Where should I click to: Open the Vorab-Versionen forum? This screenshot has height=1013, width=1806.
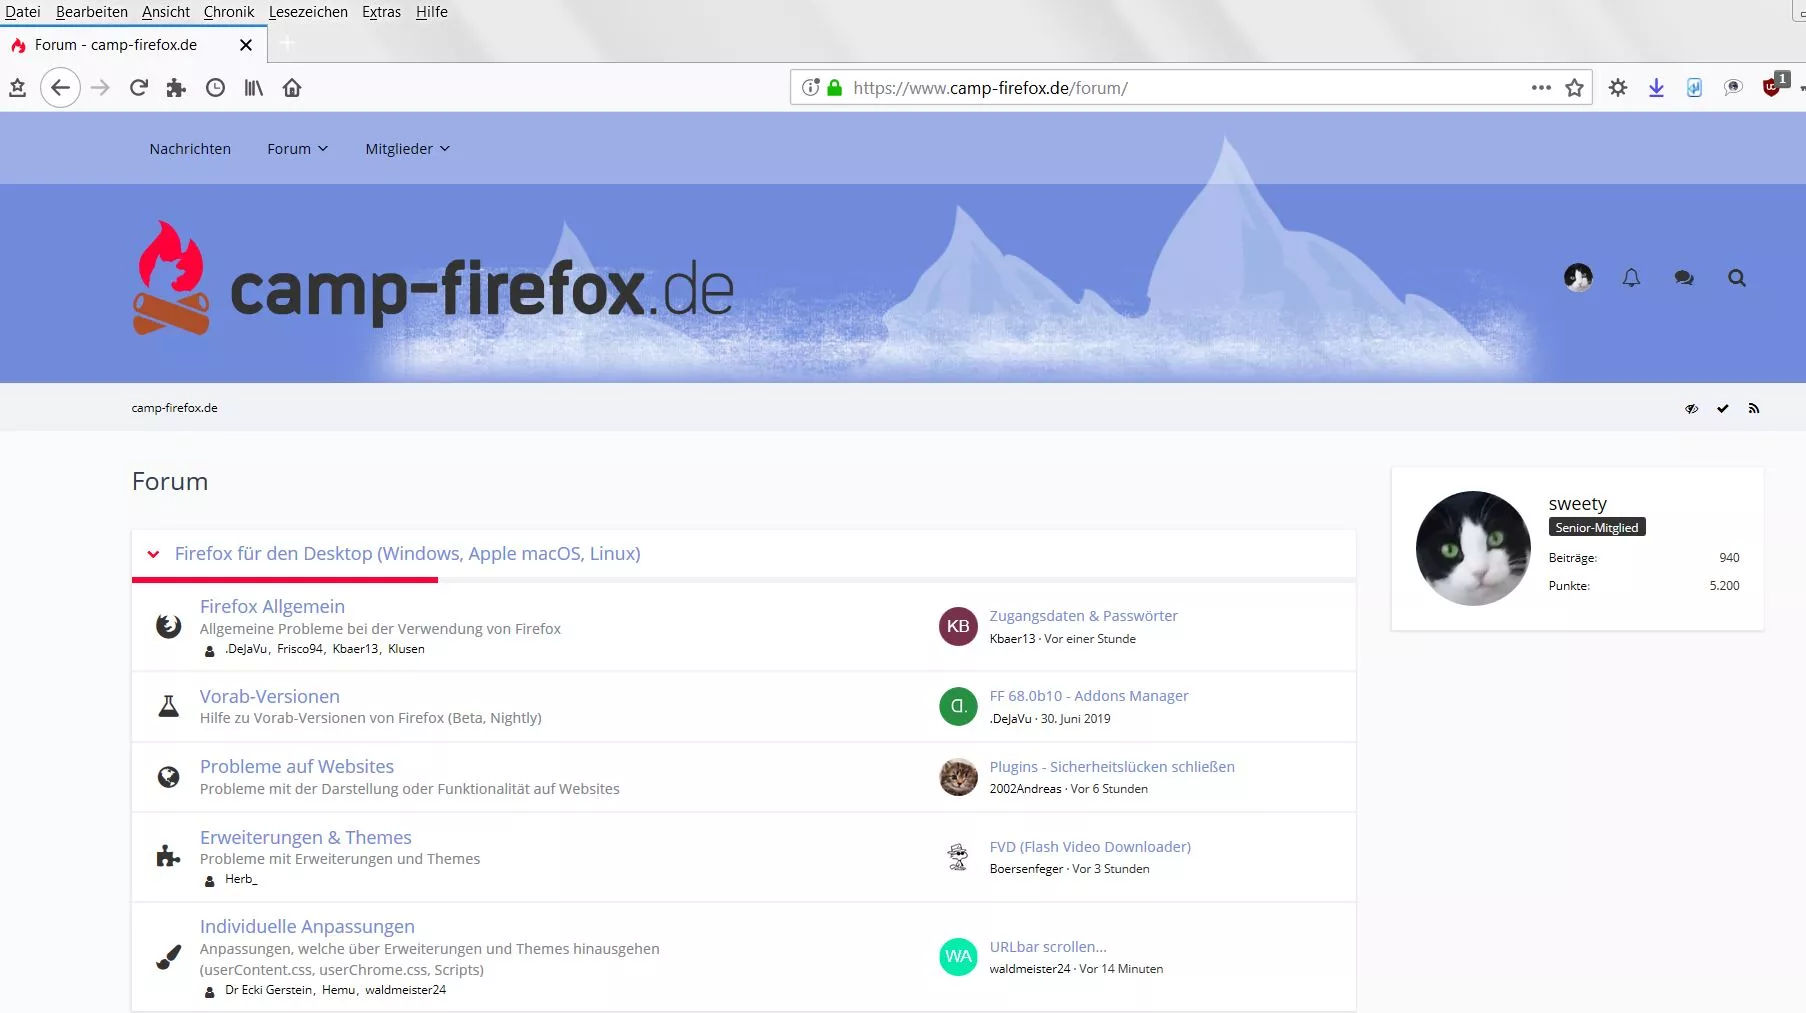(x=270, y=696)
